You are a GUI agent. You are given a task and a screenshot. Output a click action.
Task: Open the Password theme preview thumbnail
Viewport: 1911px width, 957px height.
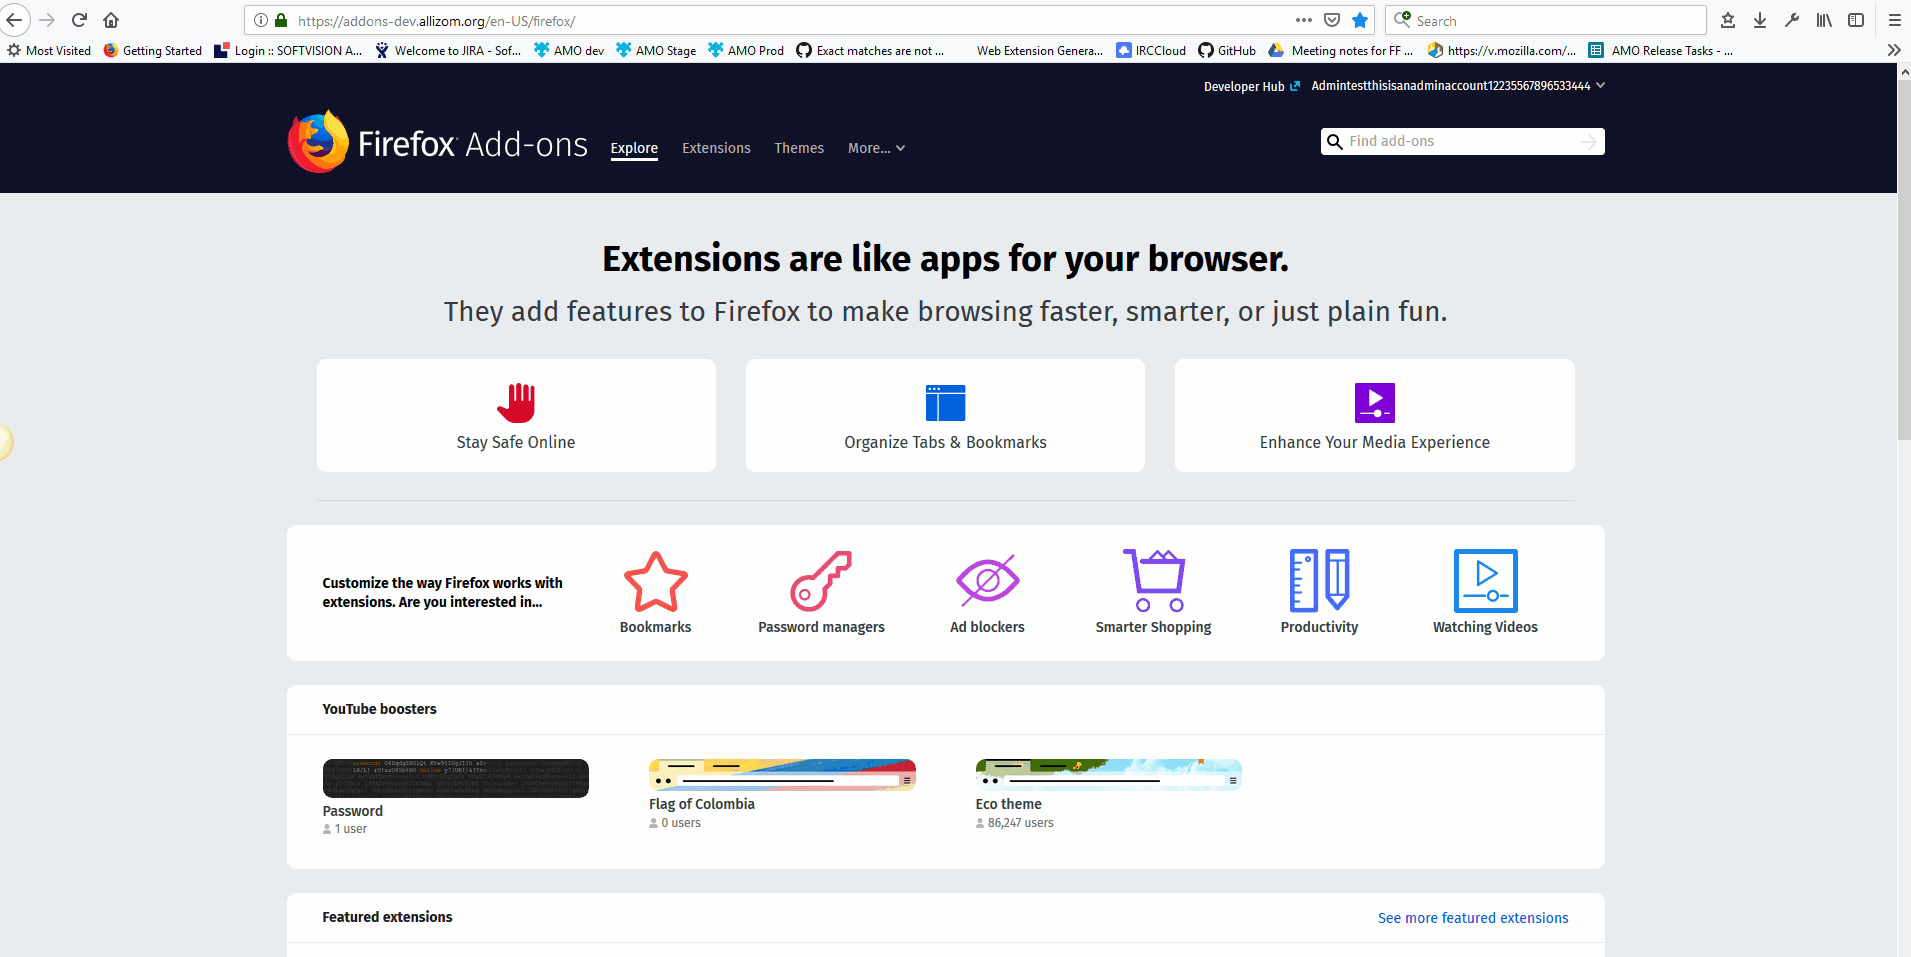click(456, 778)
